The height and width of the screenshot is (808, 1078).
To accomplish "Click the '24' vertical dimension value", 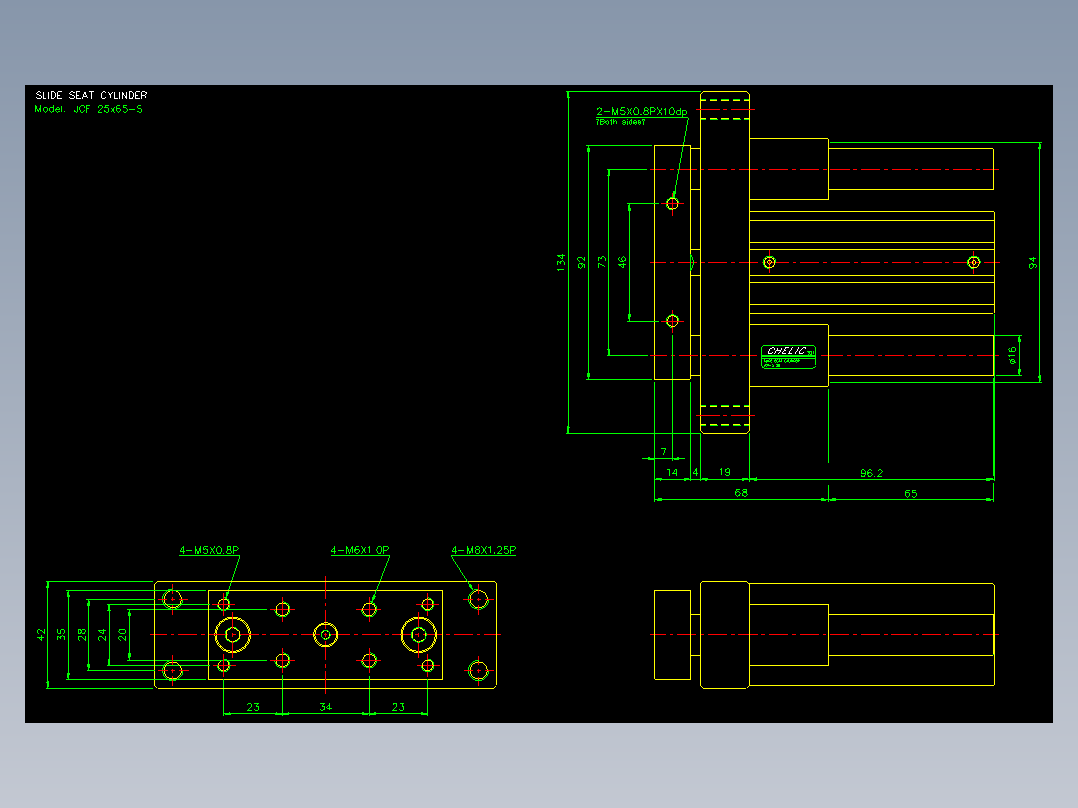I will pos(102,635).
